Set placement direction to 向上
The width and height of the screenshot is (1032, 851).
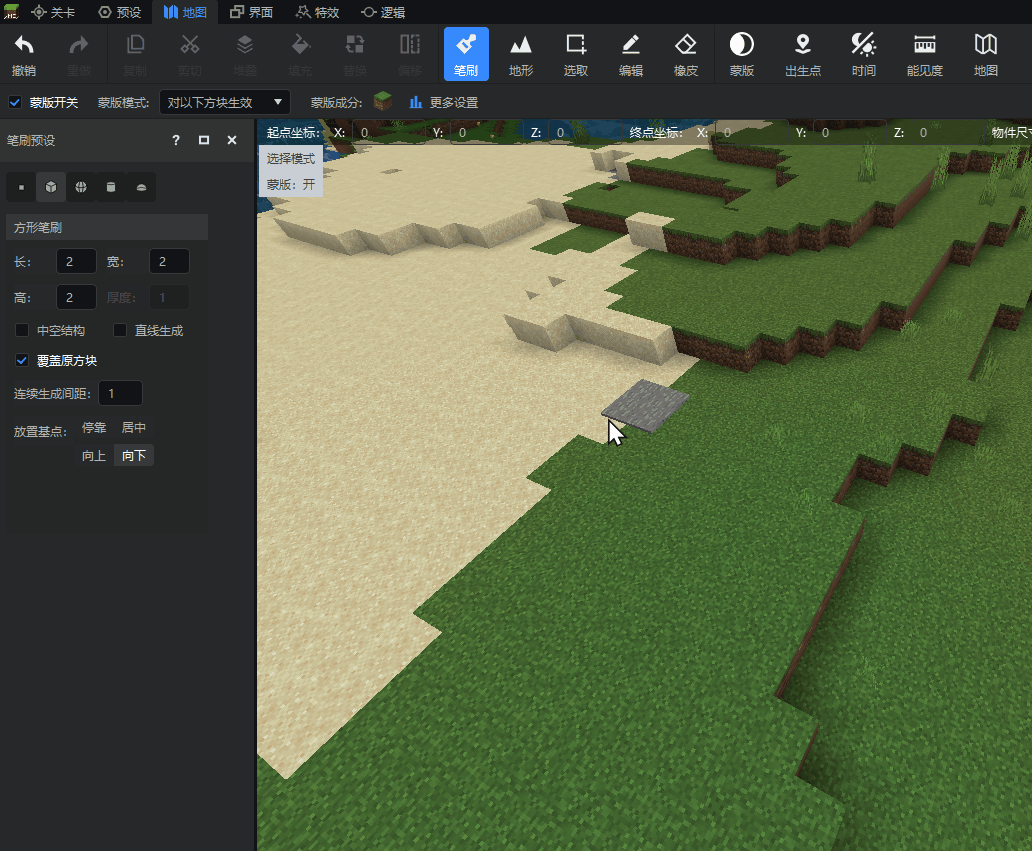(94, 455)
